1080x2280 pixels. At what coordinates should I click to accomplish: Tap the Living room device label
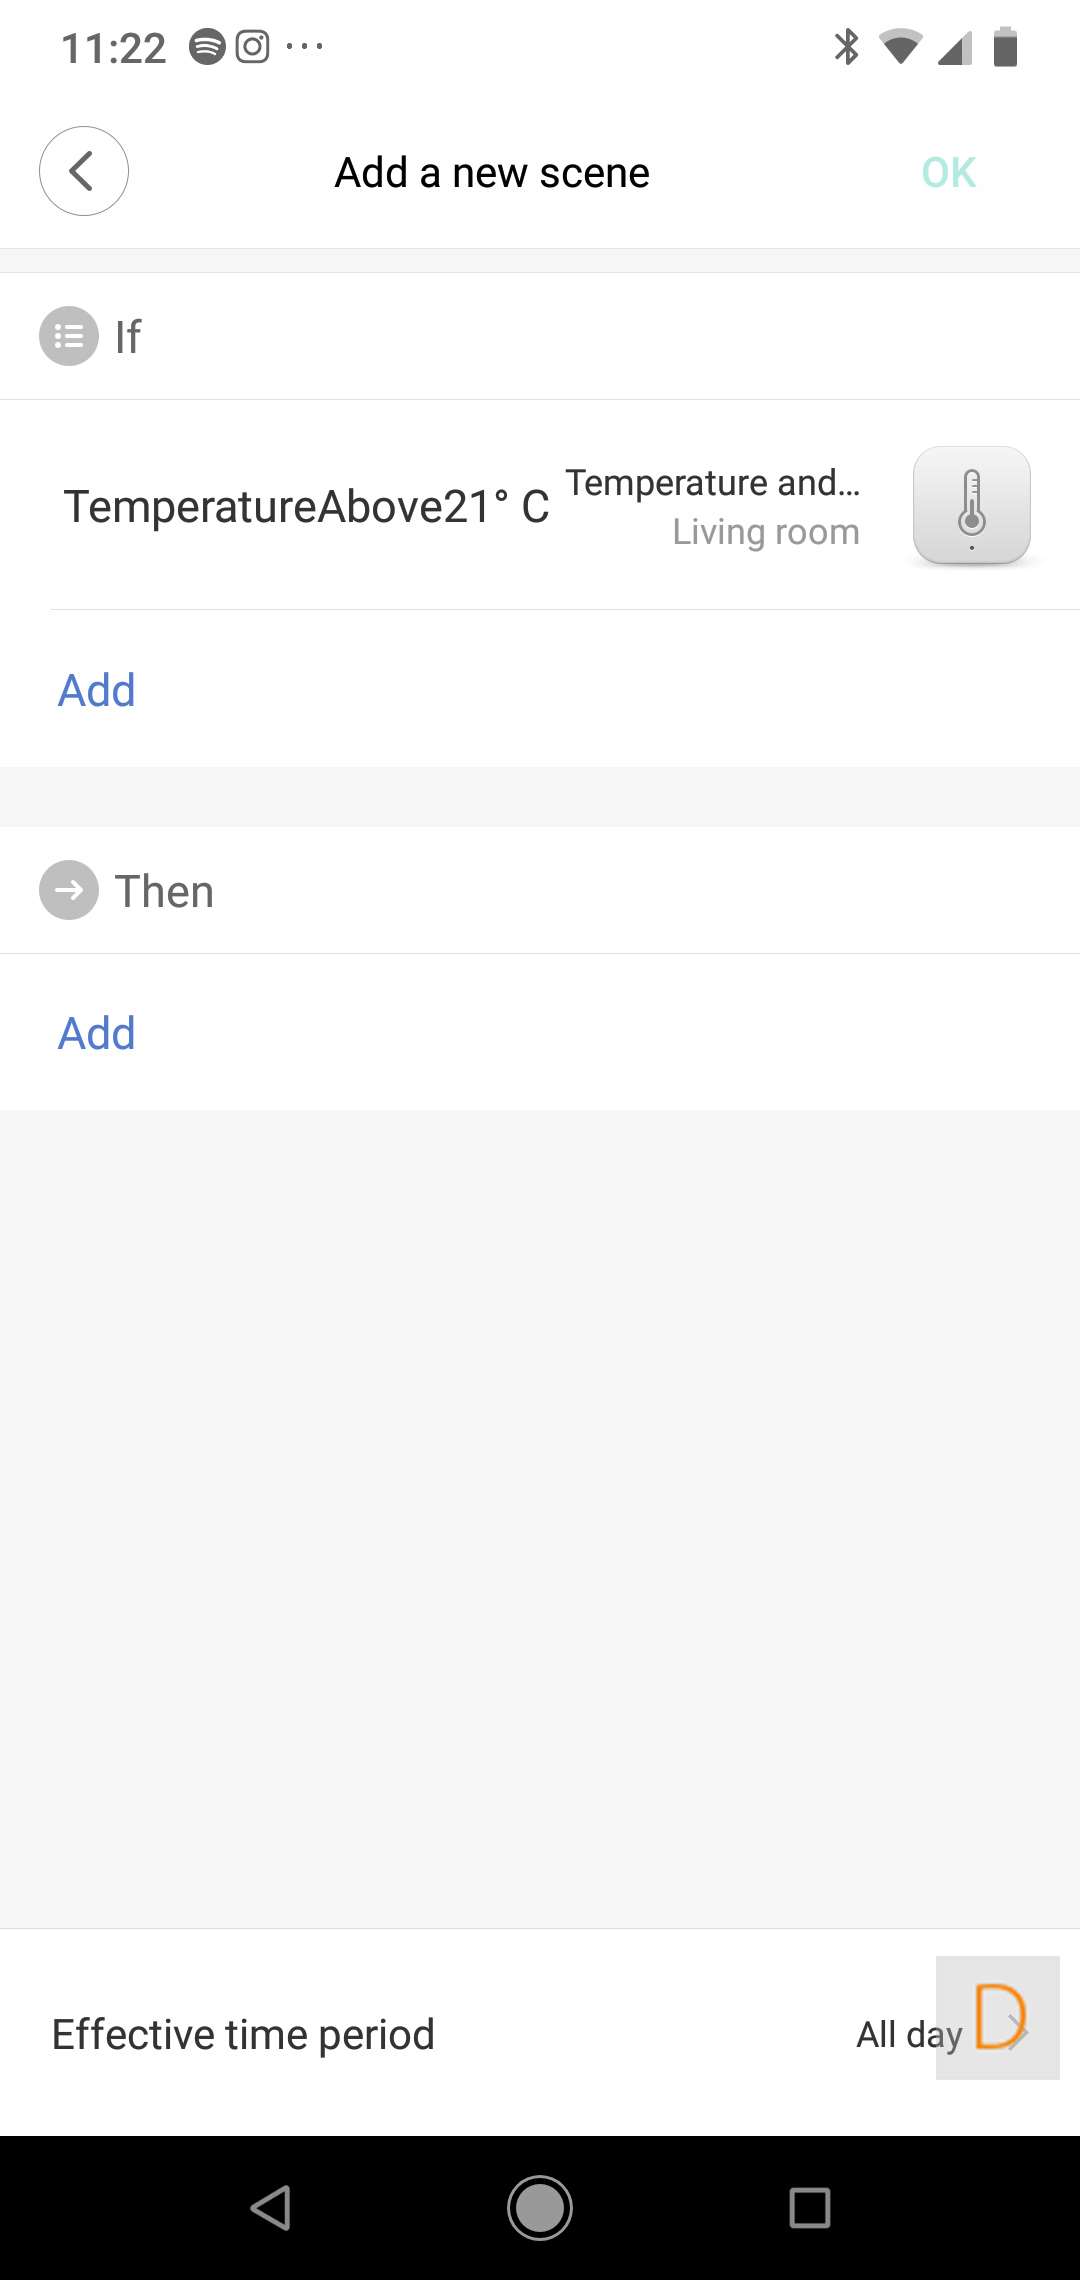pos(765,532)
